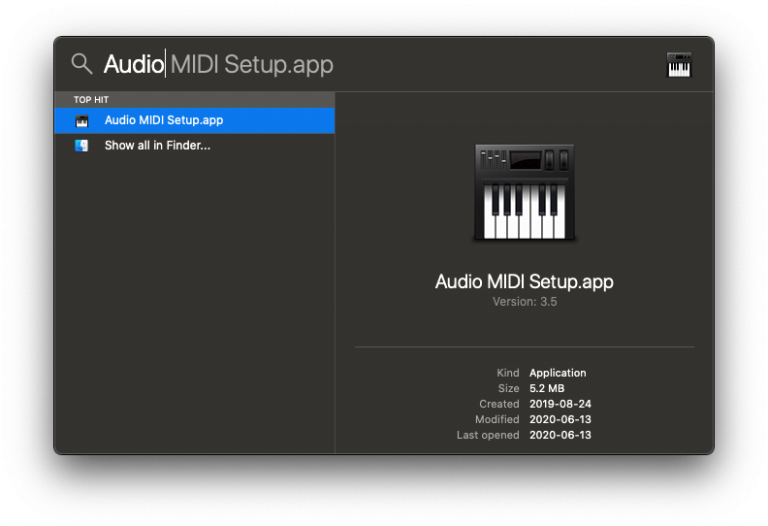
Task: Open the Audio MIDI Setup.app top hit result
Action: click(x=194, y=120)
